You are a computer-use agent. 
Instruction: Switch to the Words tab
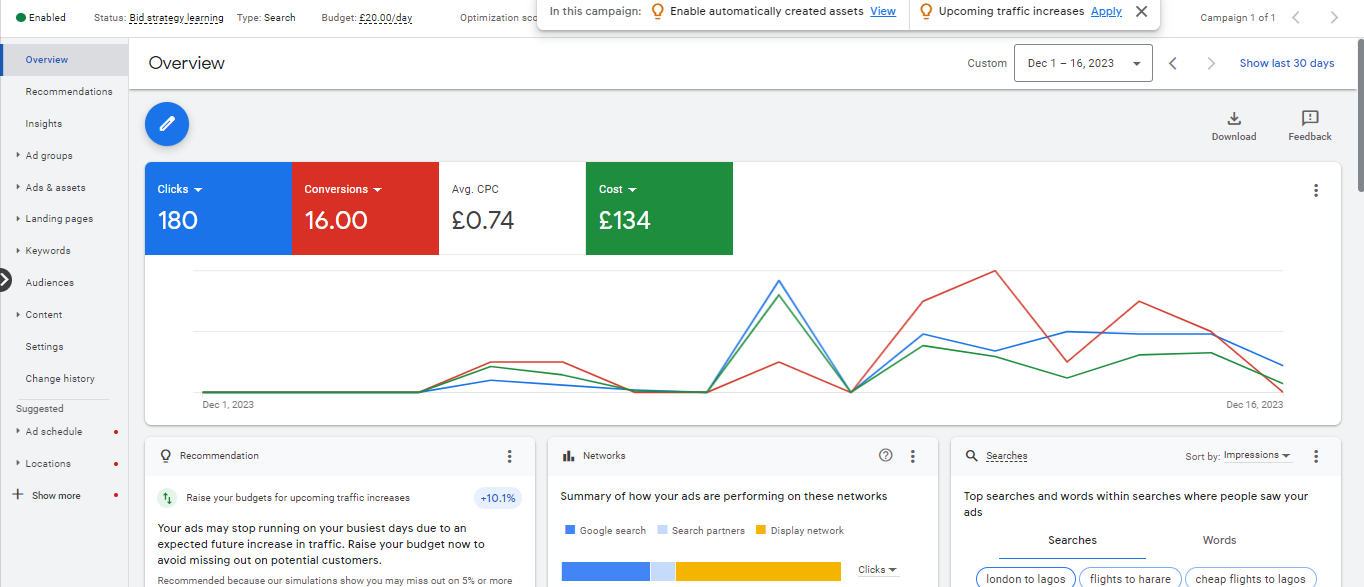click(x=1219, y=540)
